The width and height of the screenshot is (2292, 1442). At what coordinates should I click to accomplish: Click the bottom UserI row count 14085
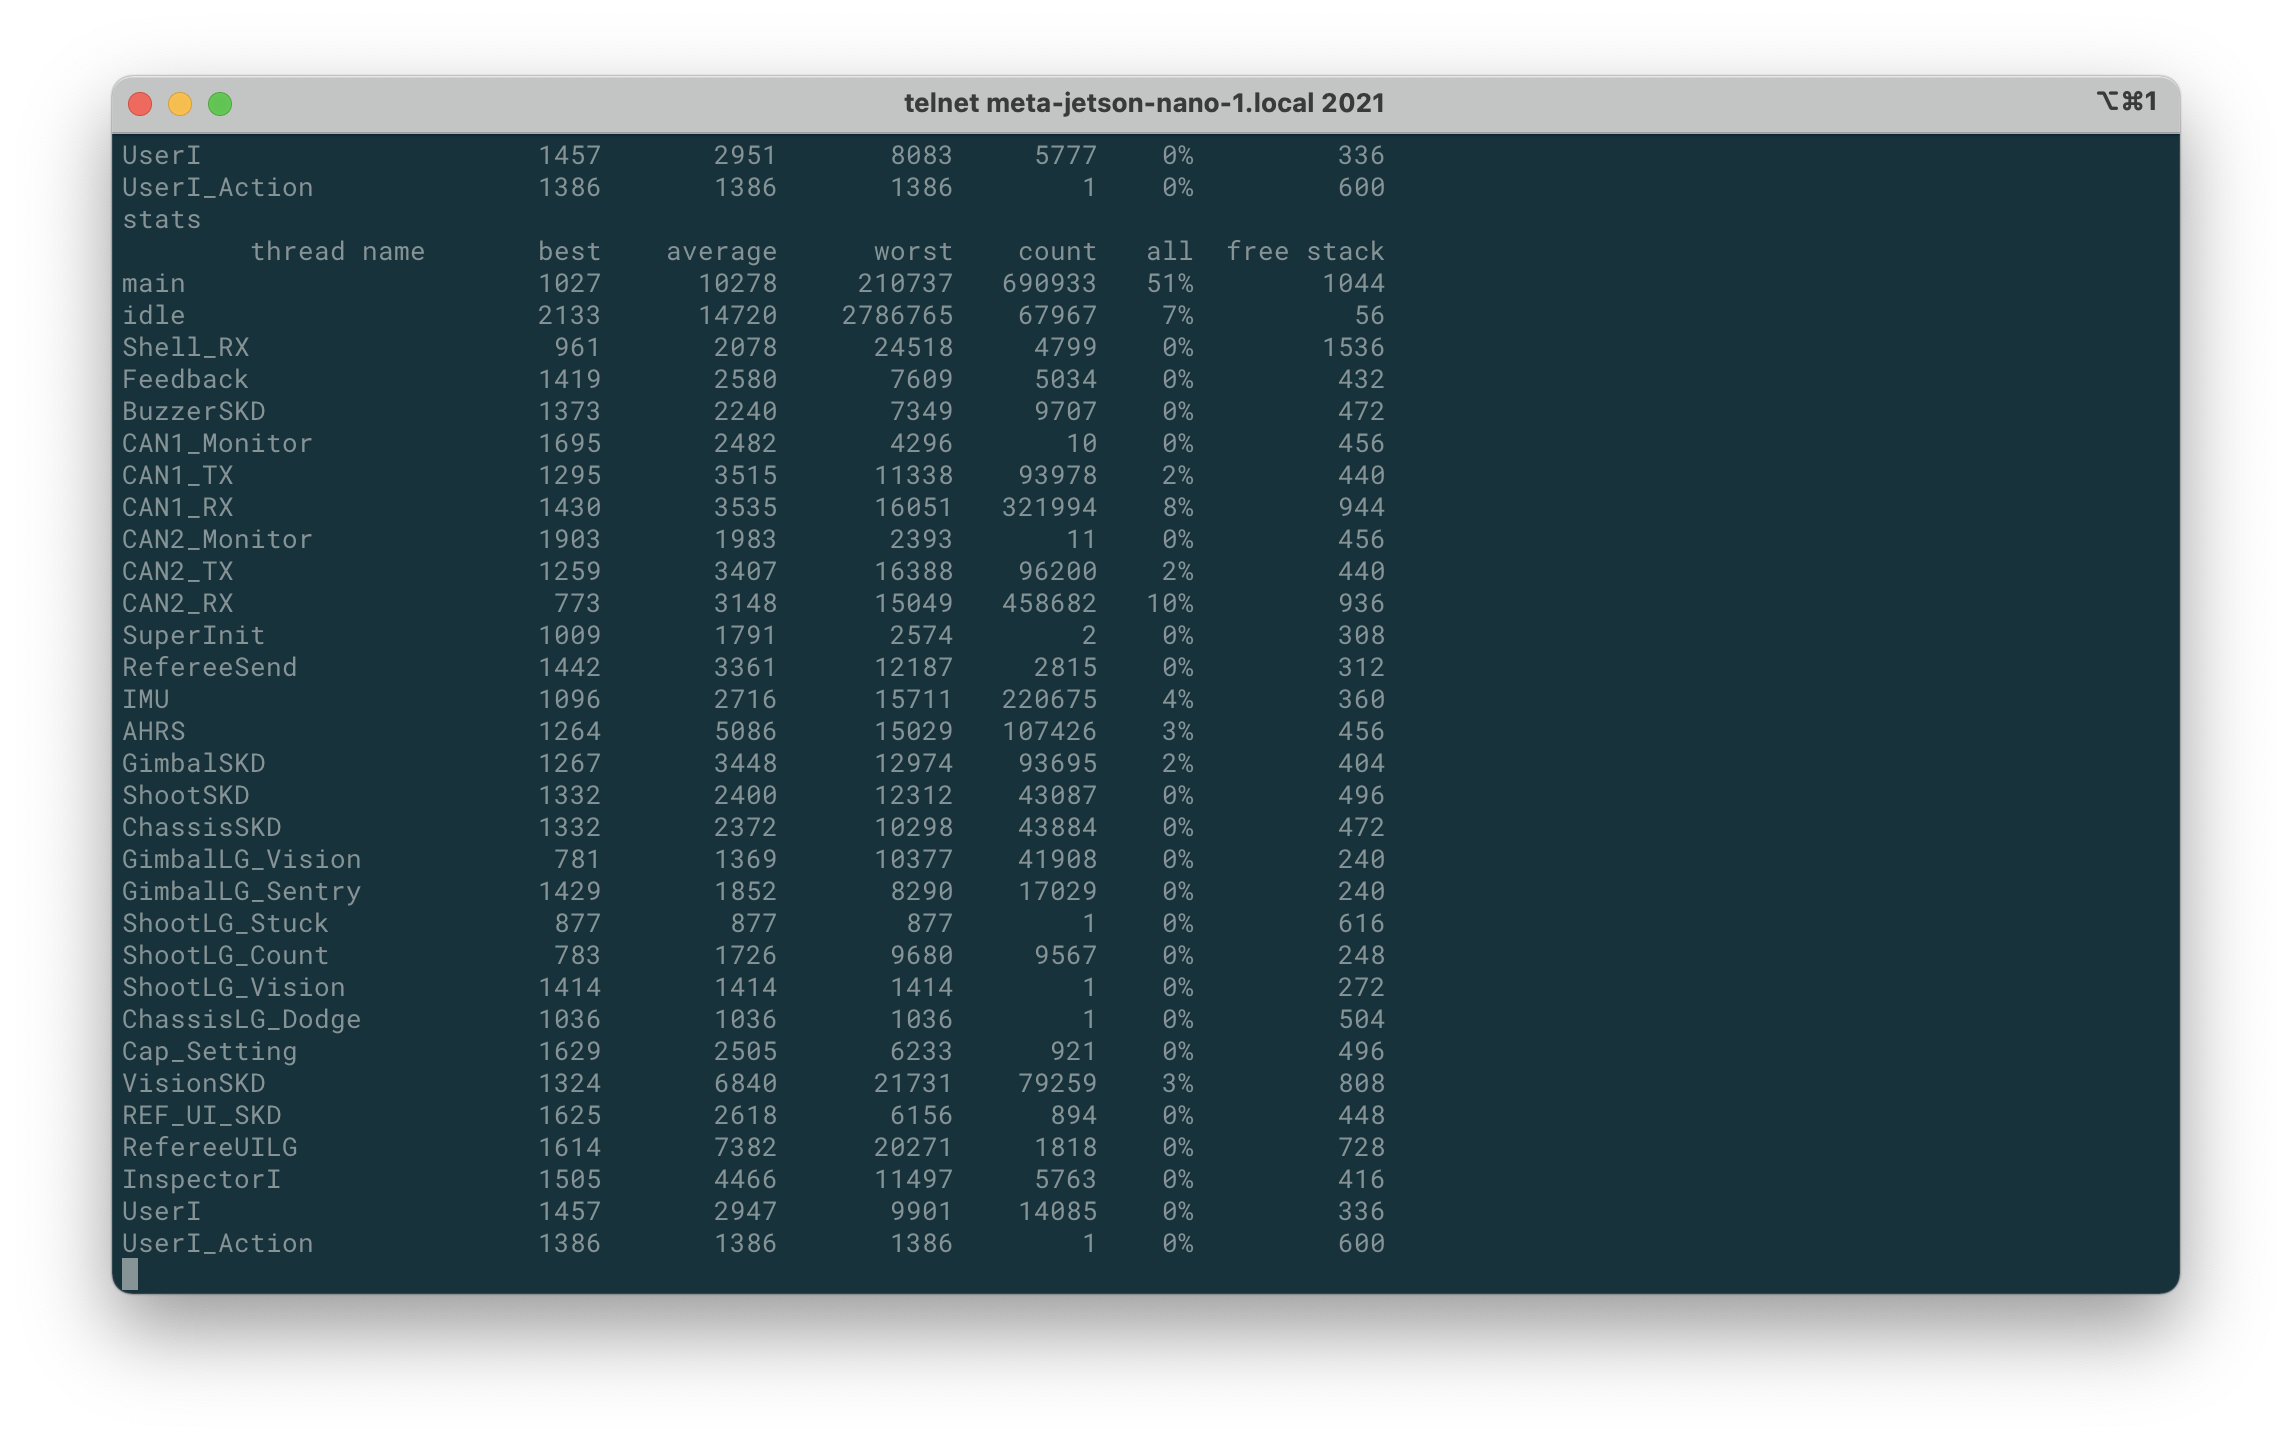pos(1057,1211)
